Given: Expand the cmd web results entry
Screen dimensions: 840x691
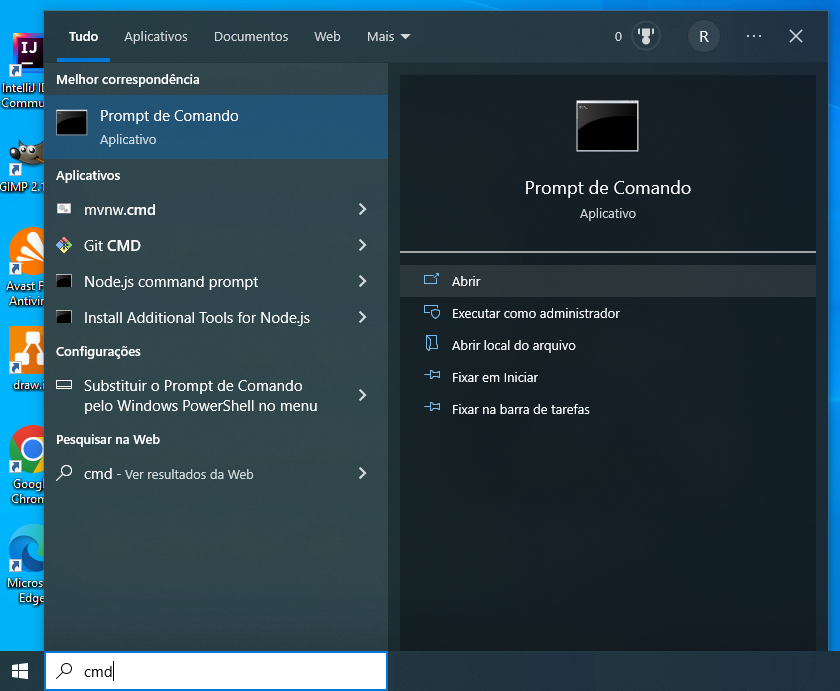Looking at the screenshot, I should point(362,473).
